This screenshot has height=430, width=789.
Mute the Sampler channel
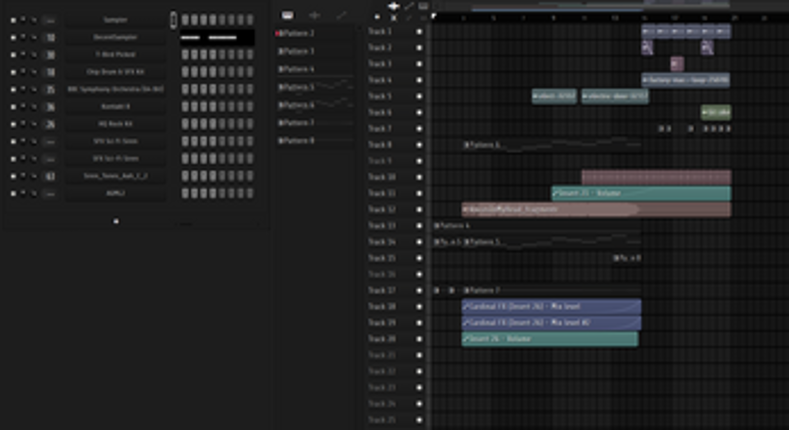coord(13,20)
